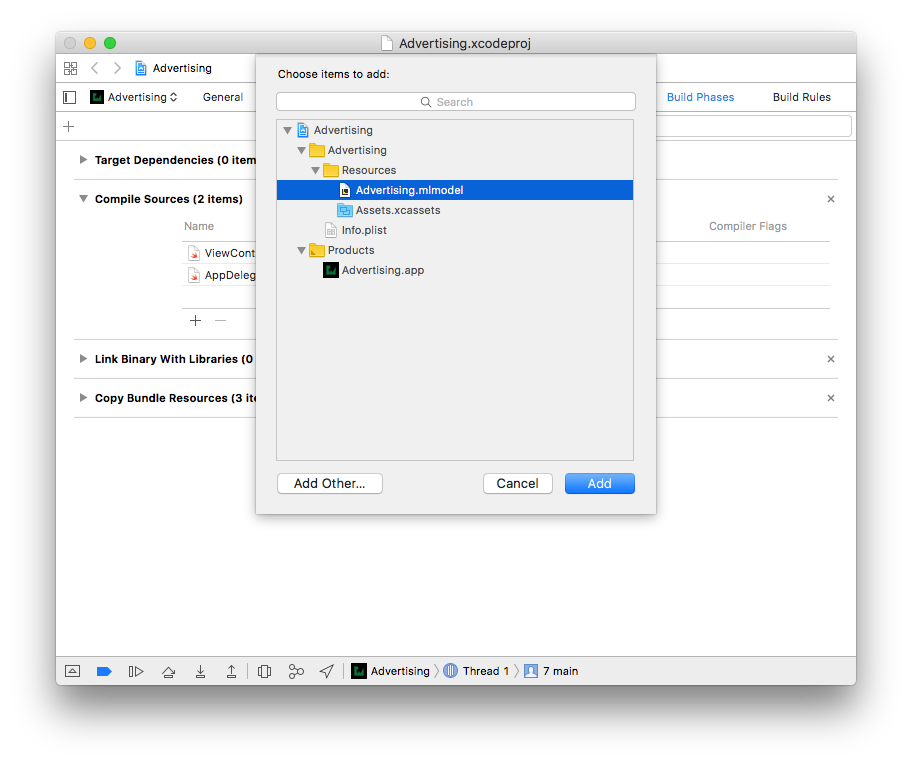Go forward with the right chevron
Viewport: 912px width, 765px height.
(117, 69)
